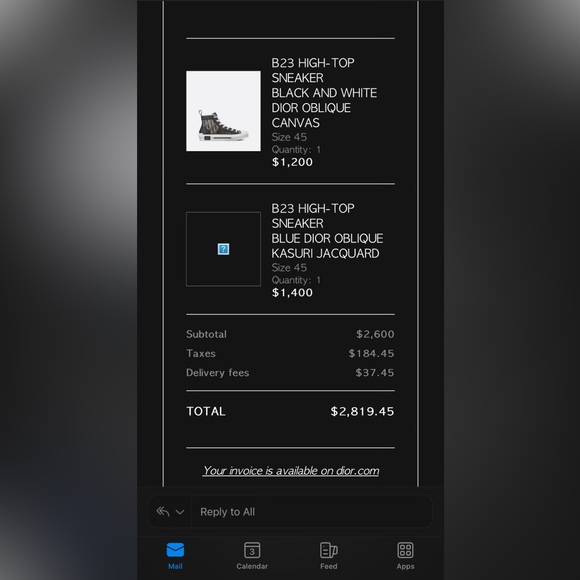The image size is (580, 580).
Task: Select the B23 Black and White Oblique Canvas title
Action: [x=324, y=92]
